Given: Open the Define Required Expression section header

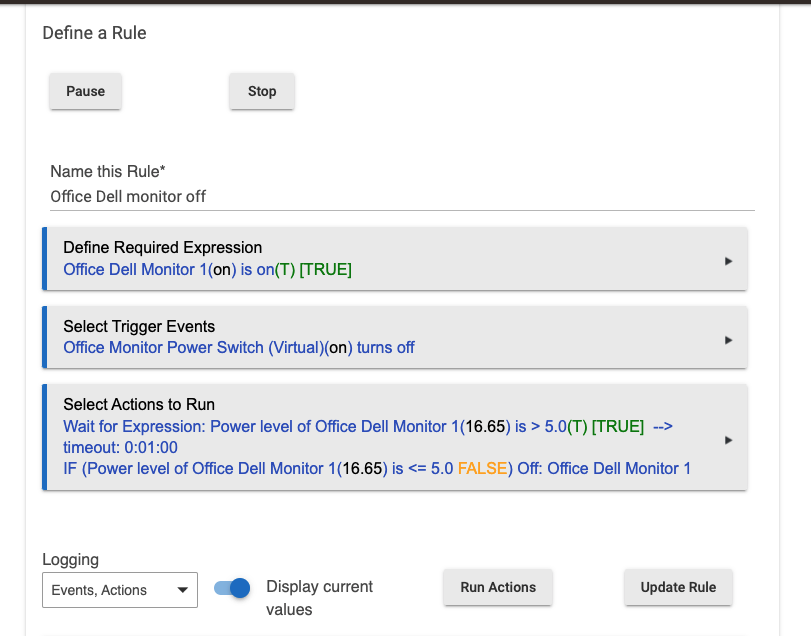Looking at the screenshot, I should 162,247.
